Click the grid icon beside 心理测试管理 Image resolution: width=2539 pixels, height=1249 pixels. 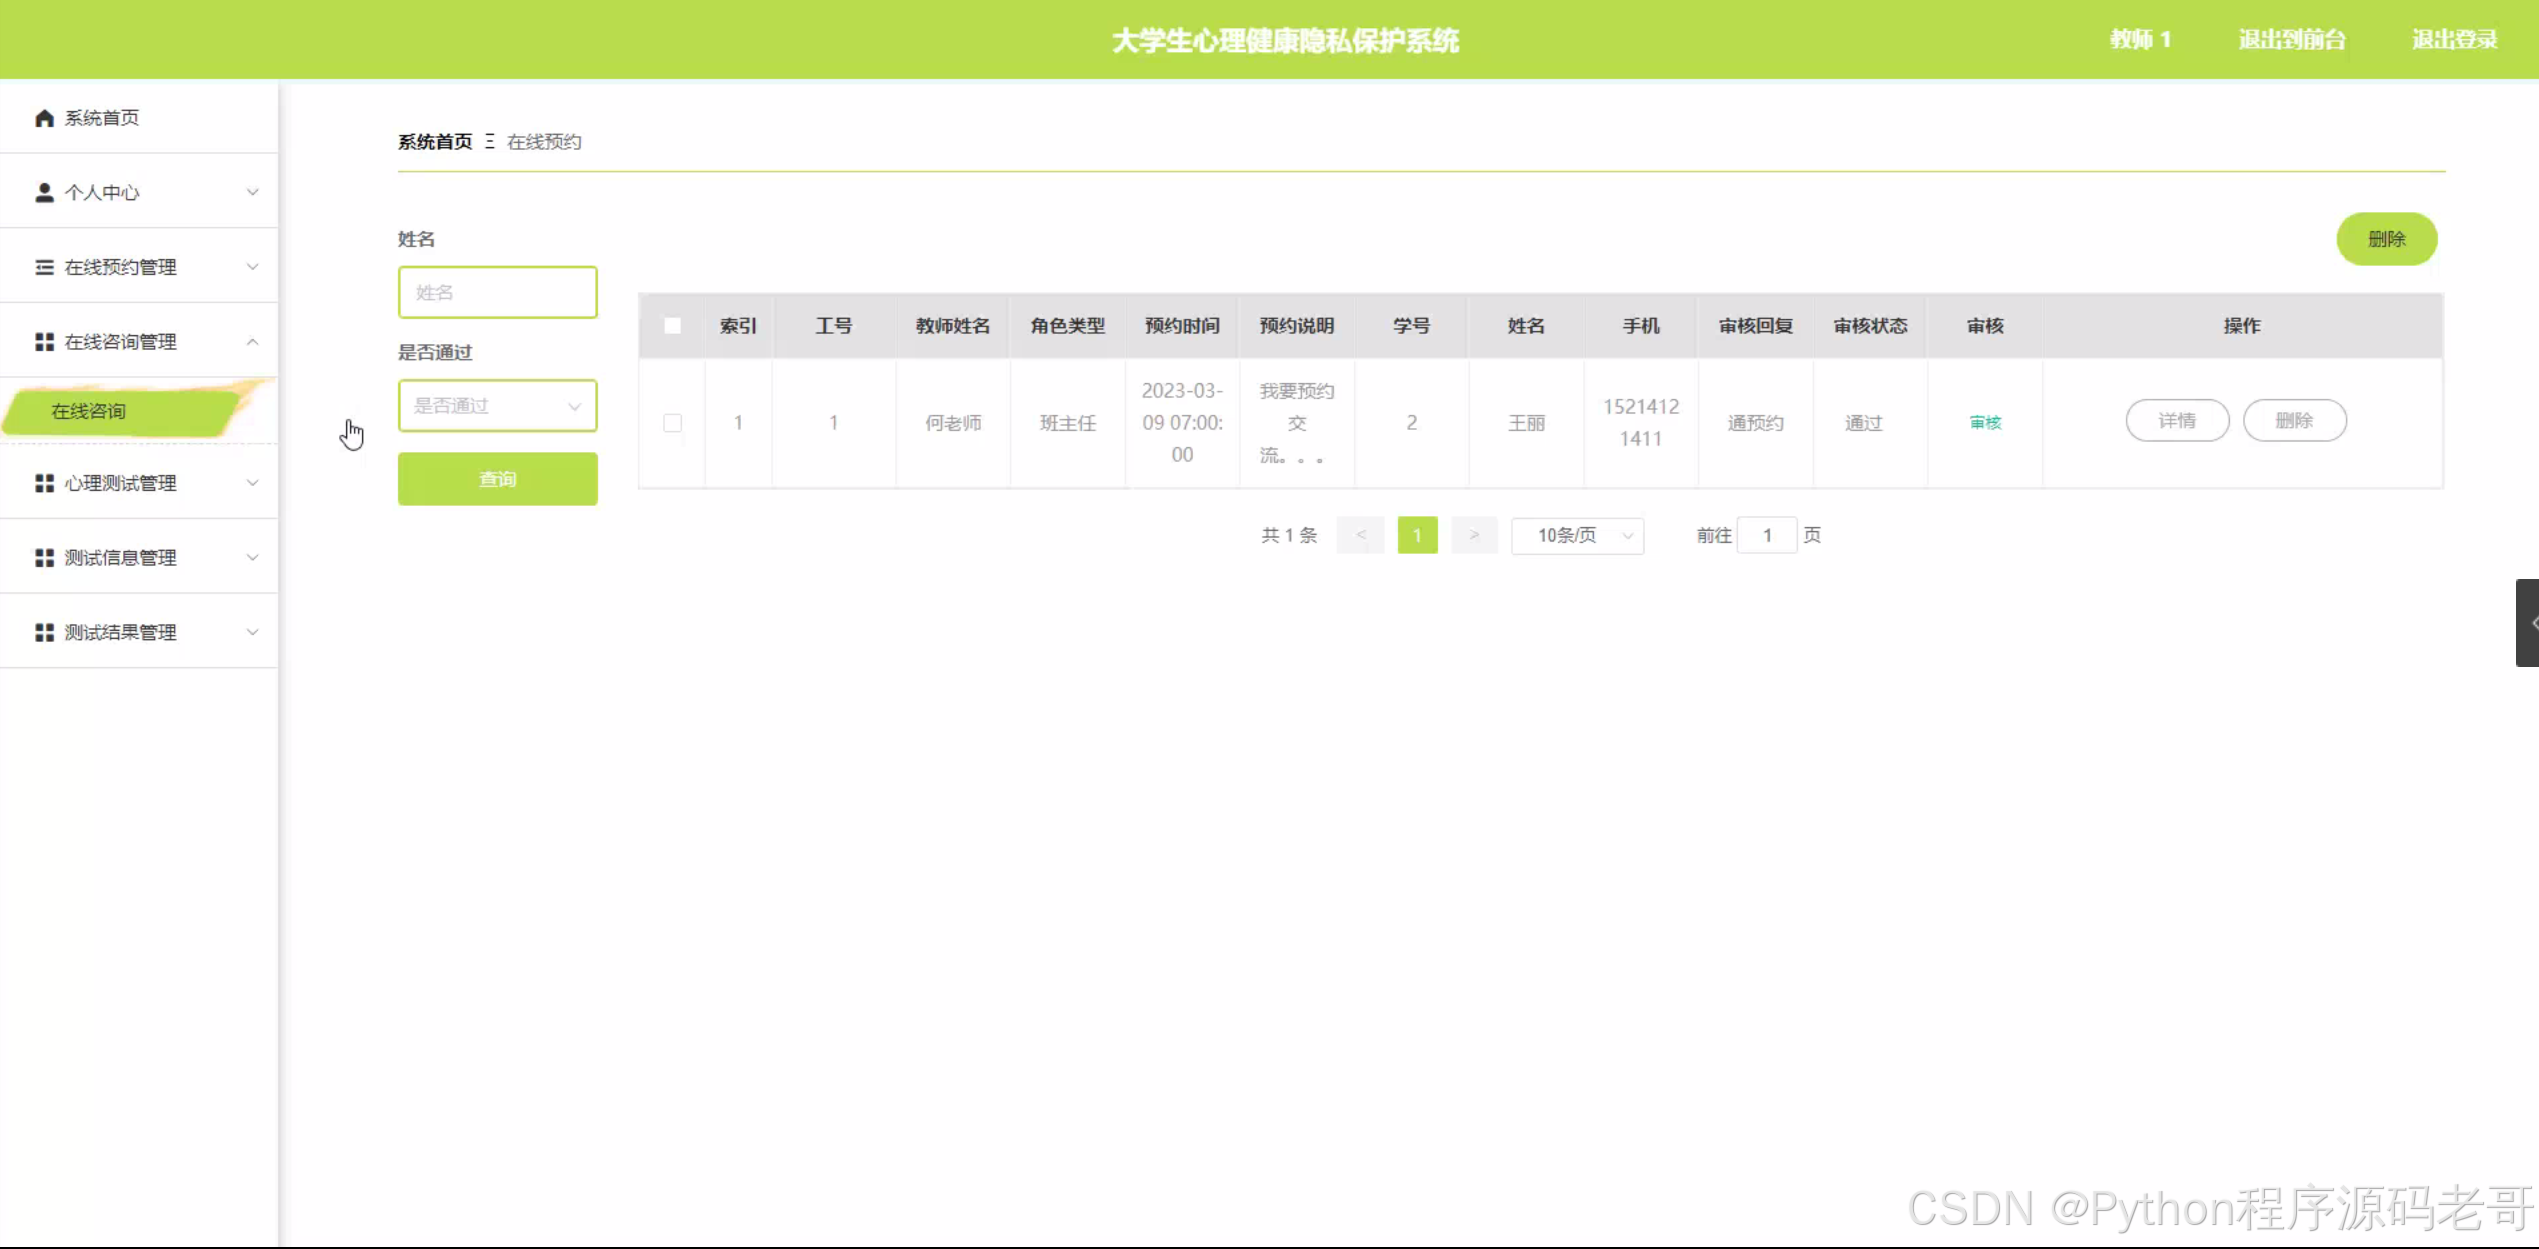(44, 483)
